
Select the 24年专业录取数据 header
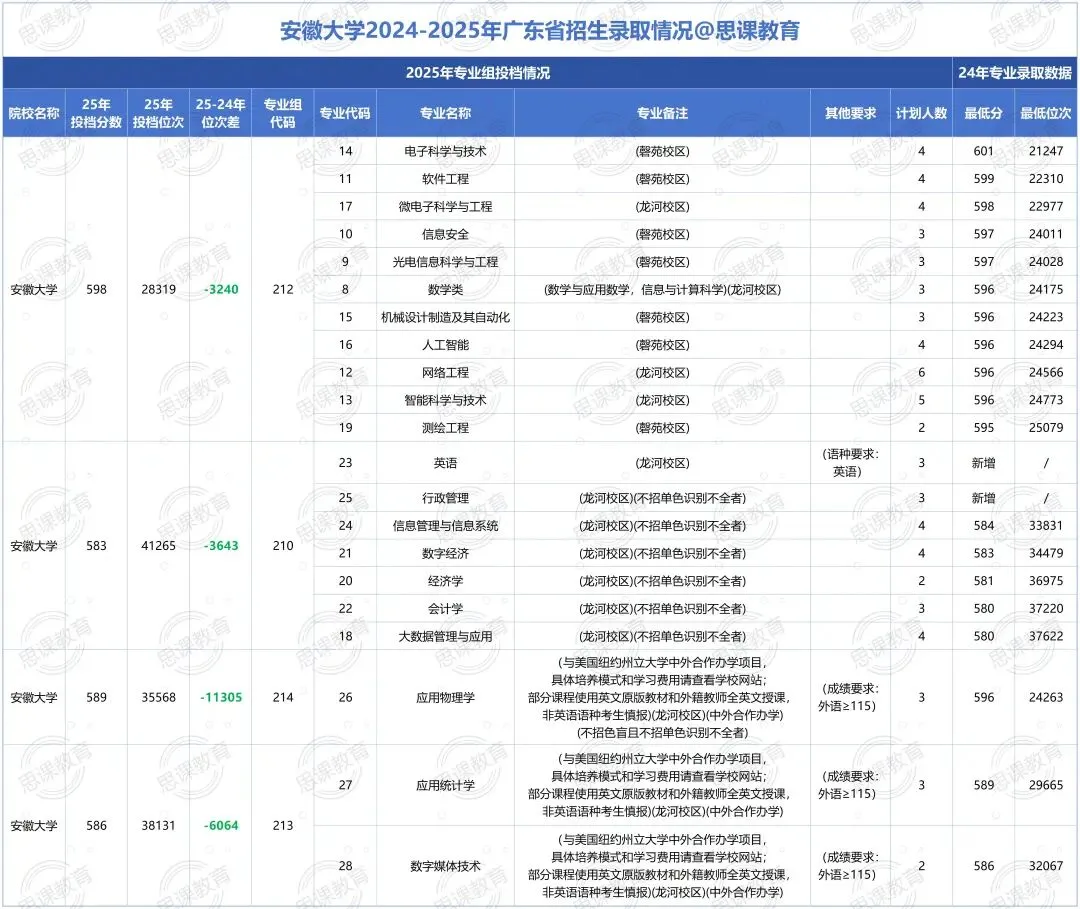(1015, 73)
